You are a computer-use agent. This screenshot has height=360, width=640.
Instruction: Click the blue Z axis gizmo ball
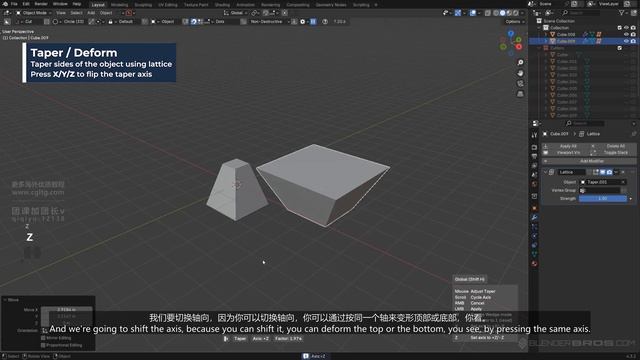coord(511,33)
